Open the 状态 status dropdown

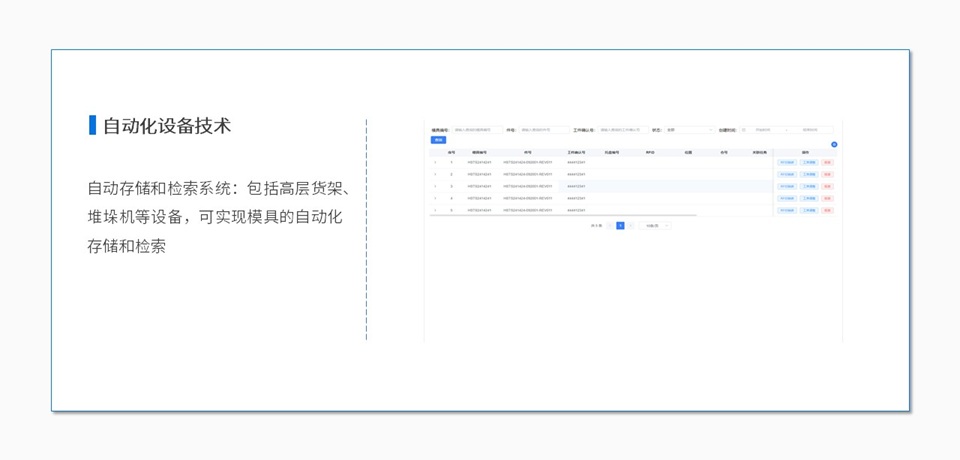(x=689, y=130)
